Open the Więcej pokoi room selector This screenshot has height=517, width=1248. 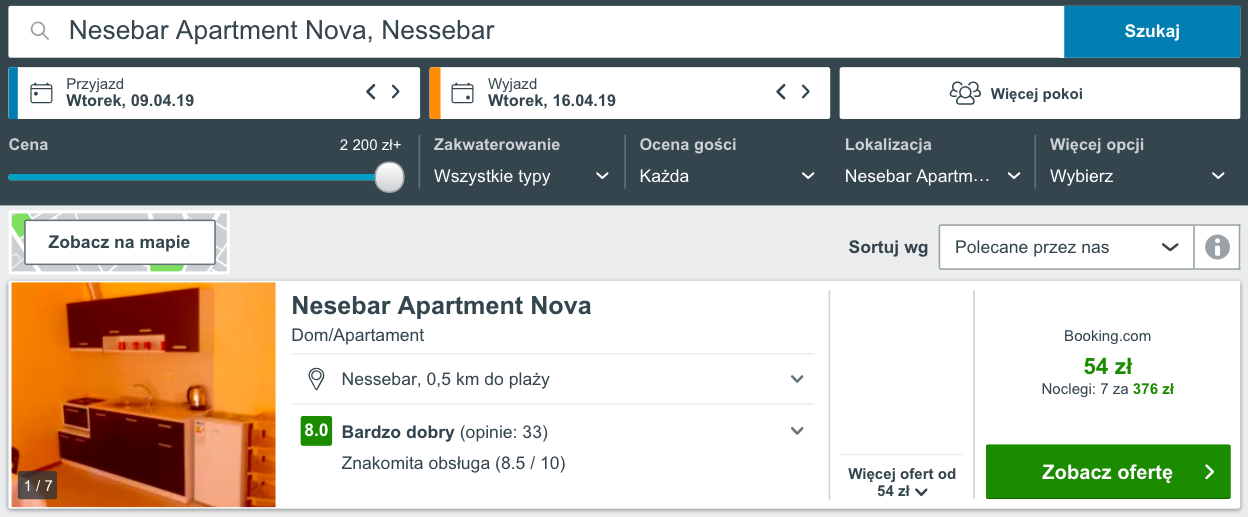pos(1039,93)
